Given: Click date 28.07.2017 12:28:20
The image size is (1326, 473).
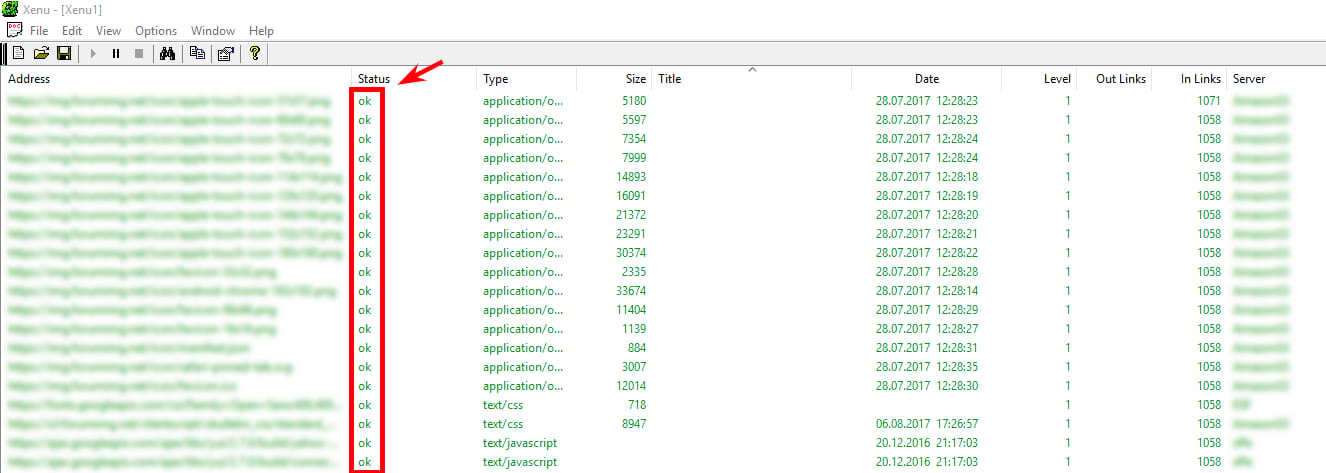Looking at the screenshot, I should [x=926, y=215].
